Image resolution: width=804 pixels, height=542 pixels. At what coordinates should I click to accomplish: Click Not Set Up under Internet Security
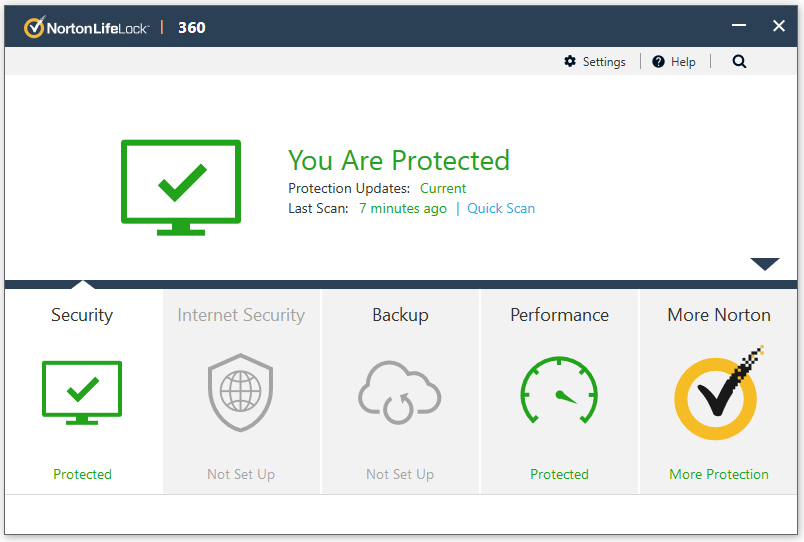point(241,474)
